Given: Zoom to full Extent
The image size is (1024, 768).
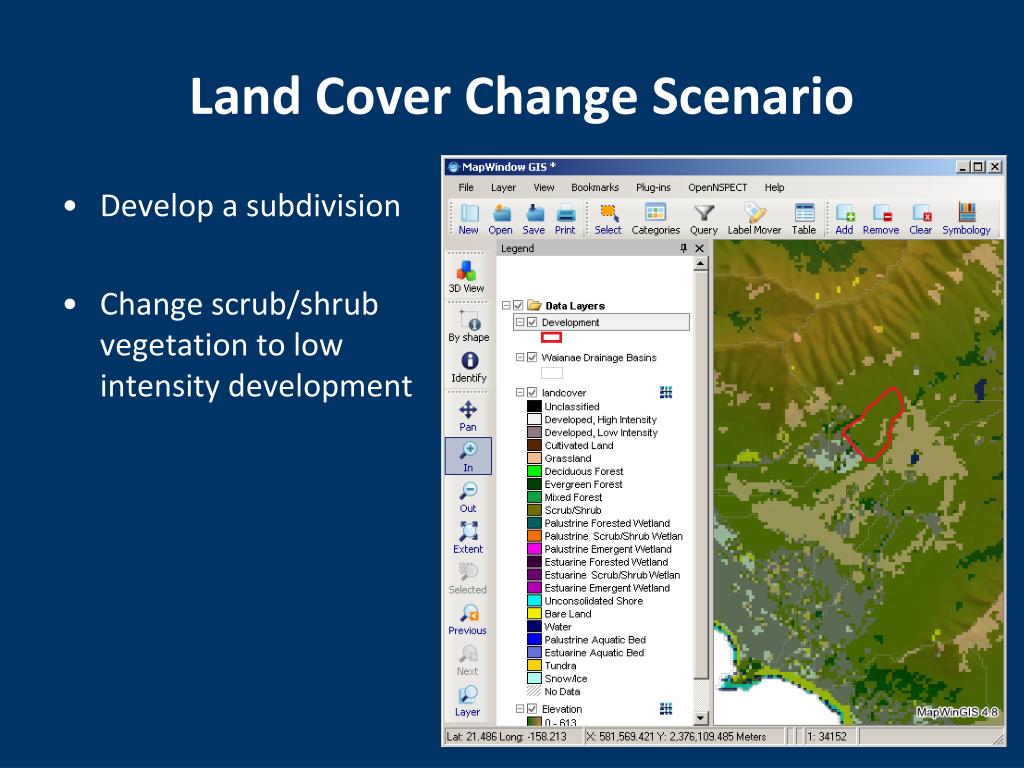Looking at the screenshot, I should point(468,537).
